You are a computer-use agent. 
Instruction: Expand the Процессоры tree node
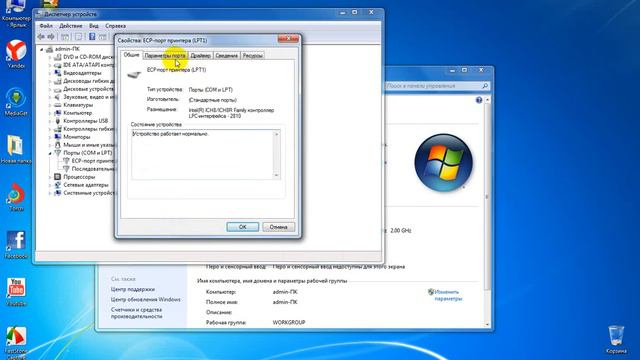tap(50, 177)
